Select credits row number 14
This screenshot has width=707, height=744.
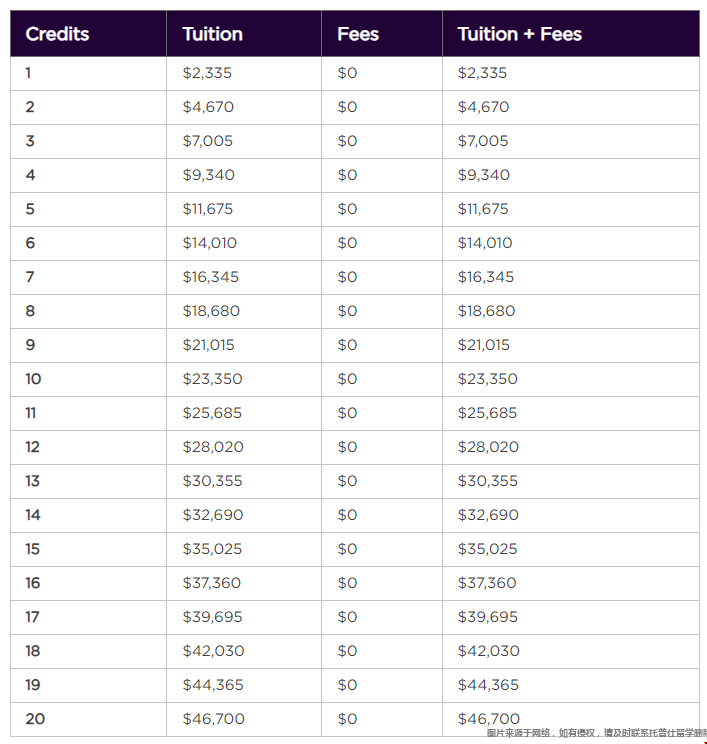33,515
